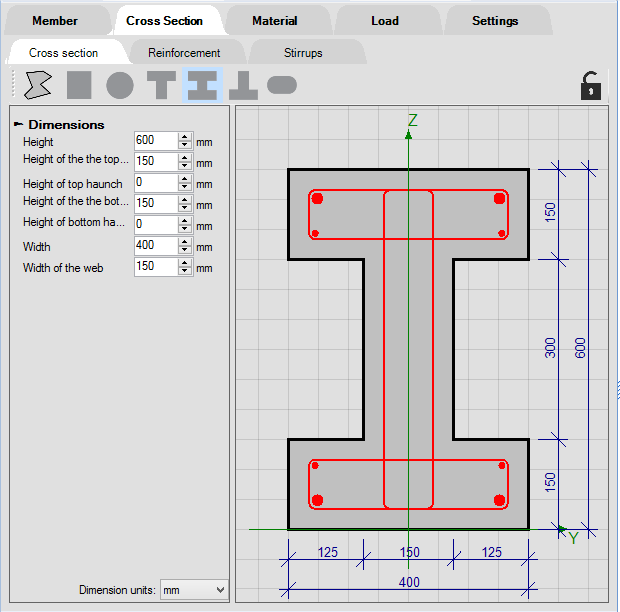620x612 pixels.
Task: Open the Member tab
Action: pos(55,21)
